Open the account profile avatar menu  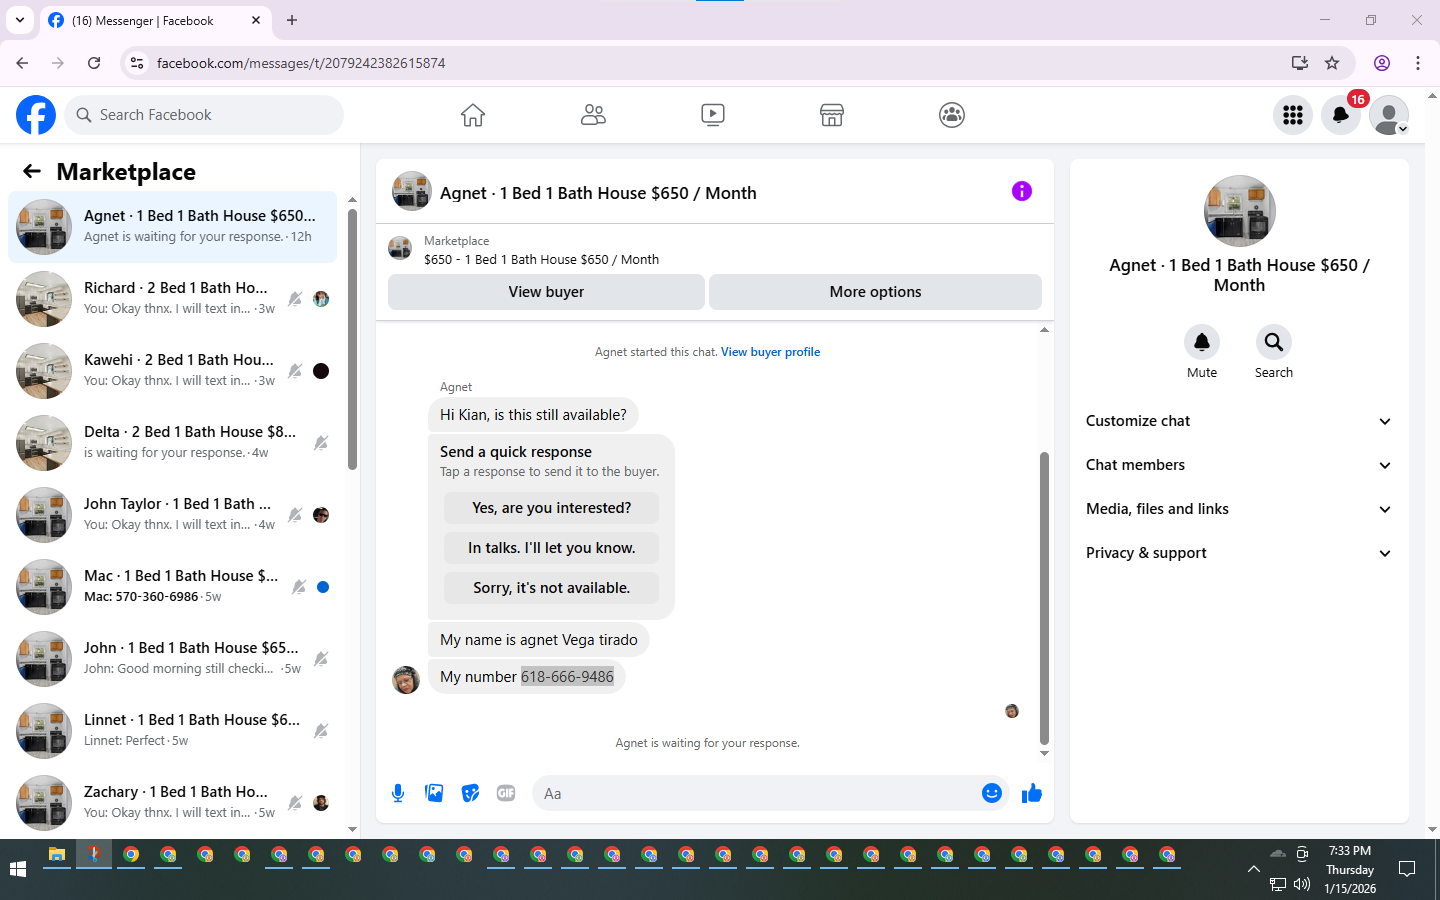[1389, 115]
